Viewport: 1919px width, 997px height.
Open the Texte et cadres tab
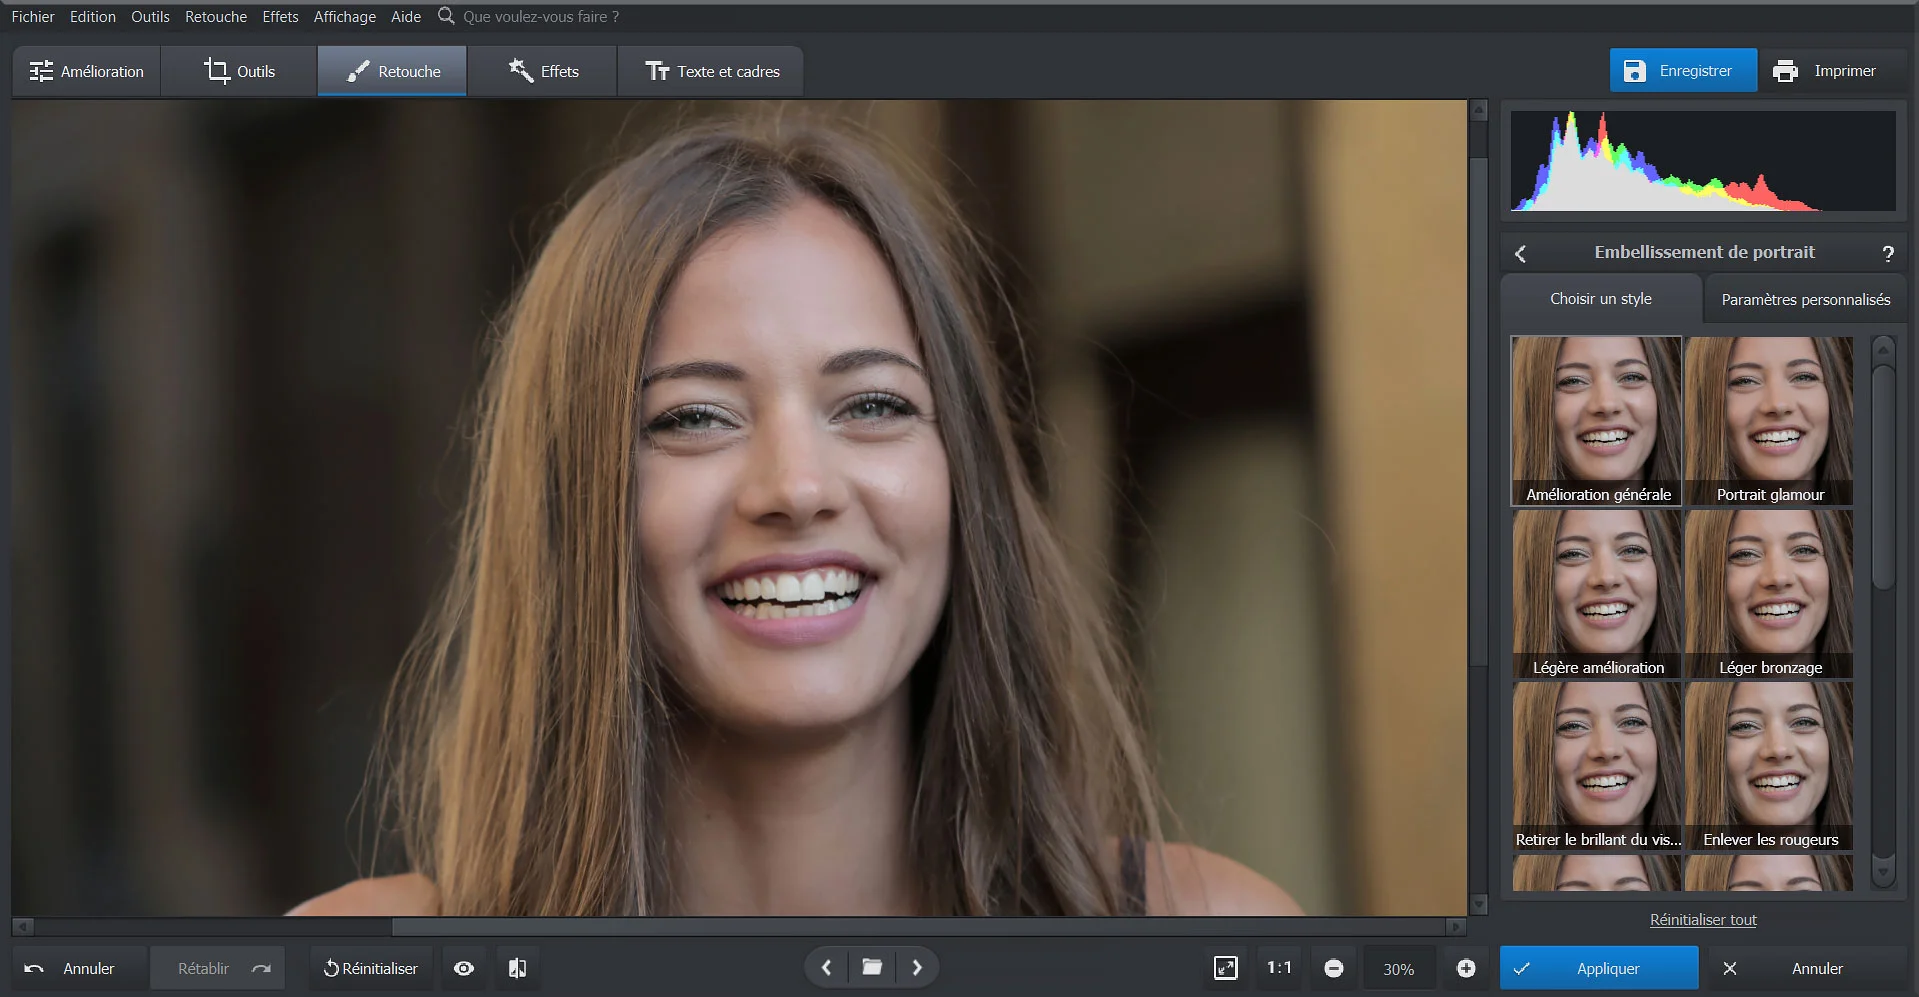click(x=711, y=71)
